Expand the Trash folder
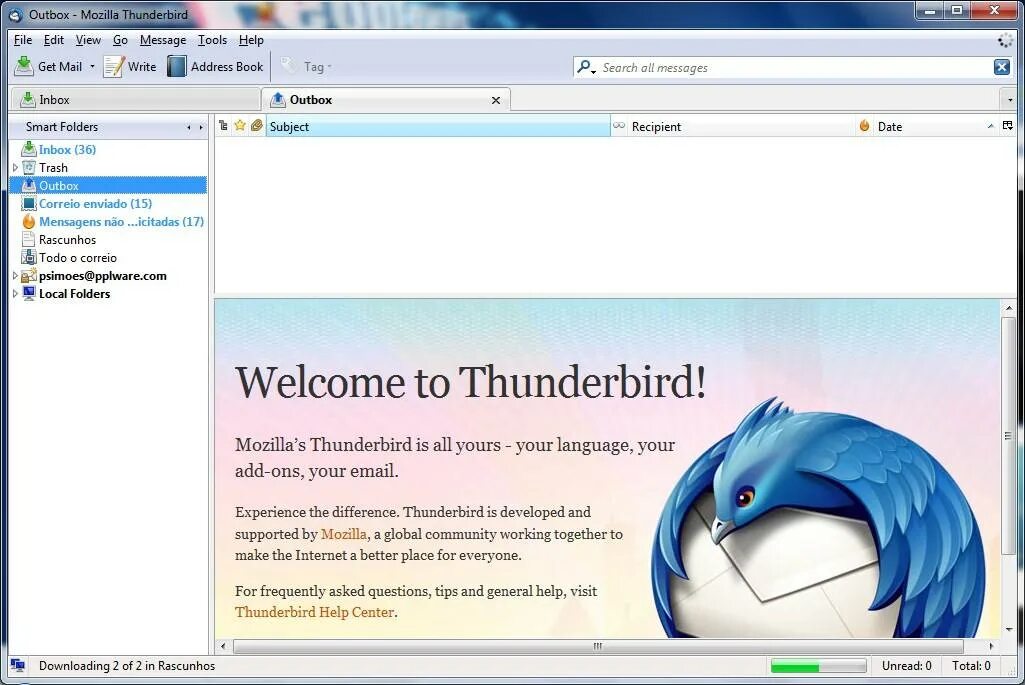The height and width of the screenshot is (685, 1025). 15,168
